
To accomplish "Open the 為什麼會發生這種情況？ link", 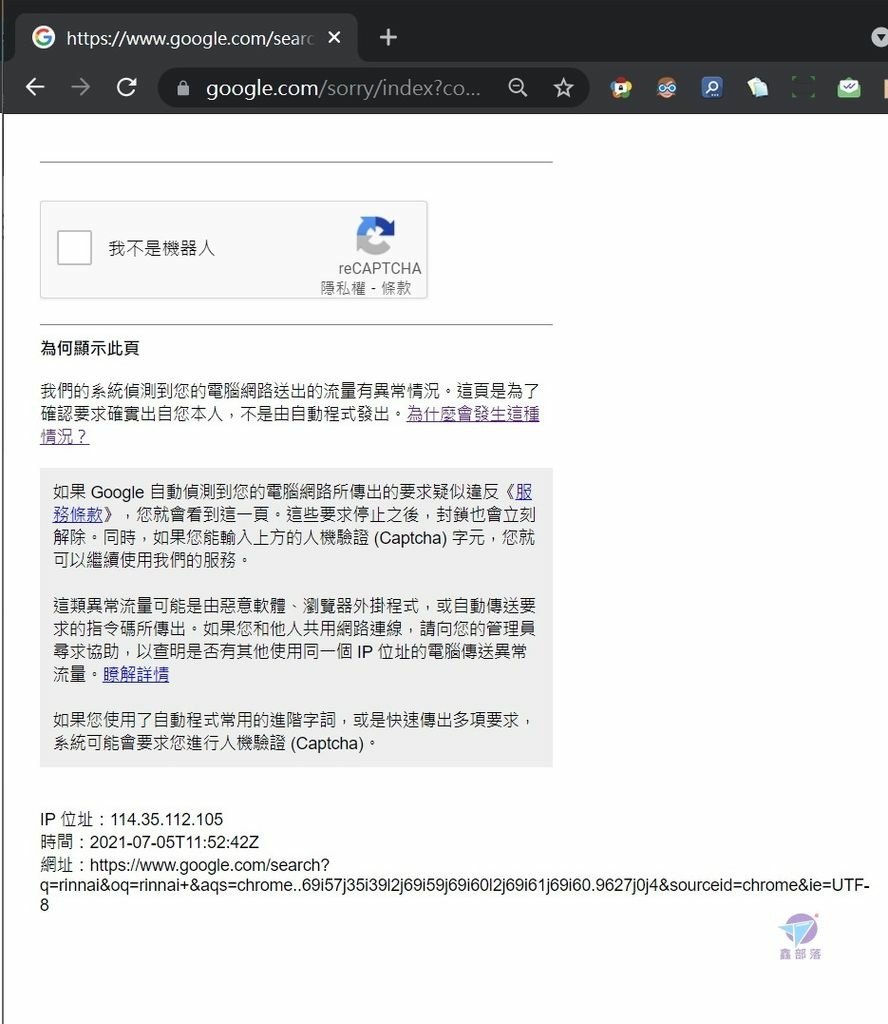I will [473, 414].
